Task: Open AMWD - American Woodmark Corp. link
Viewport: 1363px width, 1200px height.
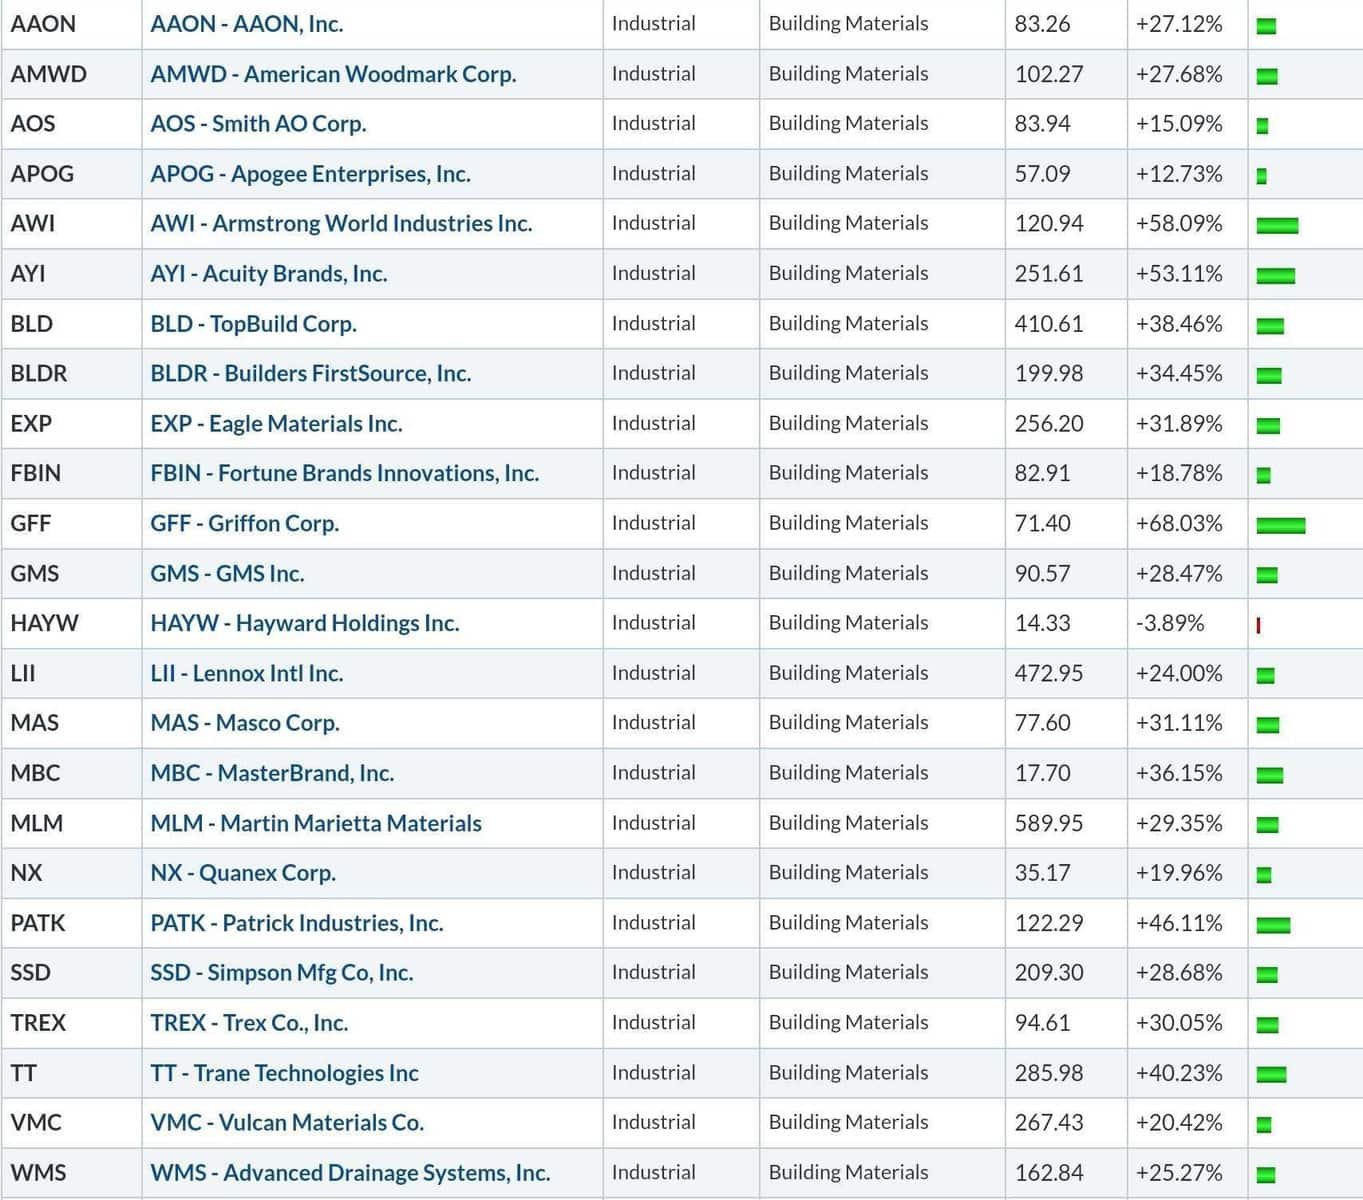Action: (x=333, y=74)
